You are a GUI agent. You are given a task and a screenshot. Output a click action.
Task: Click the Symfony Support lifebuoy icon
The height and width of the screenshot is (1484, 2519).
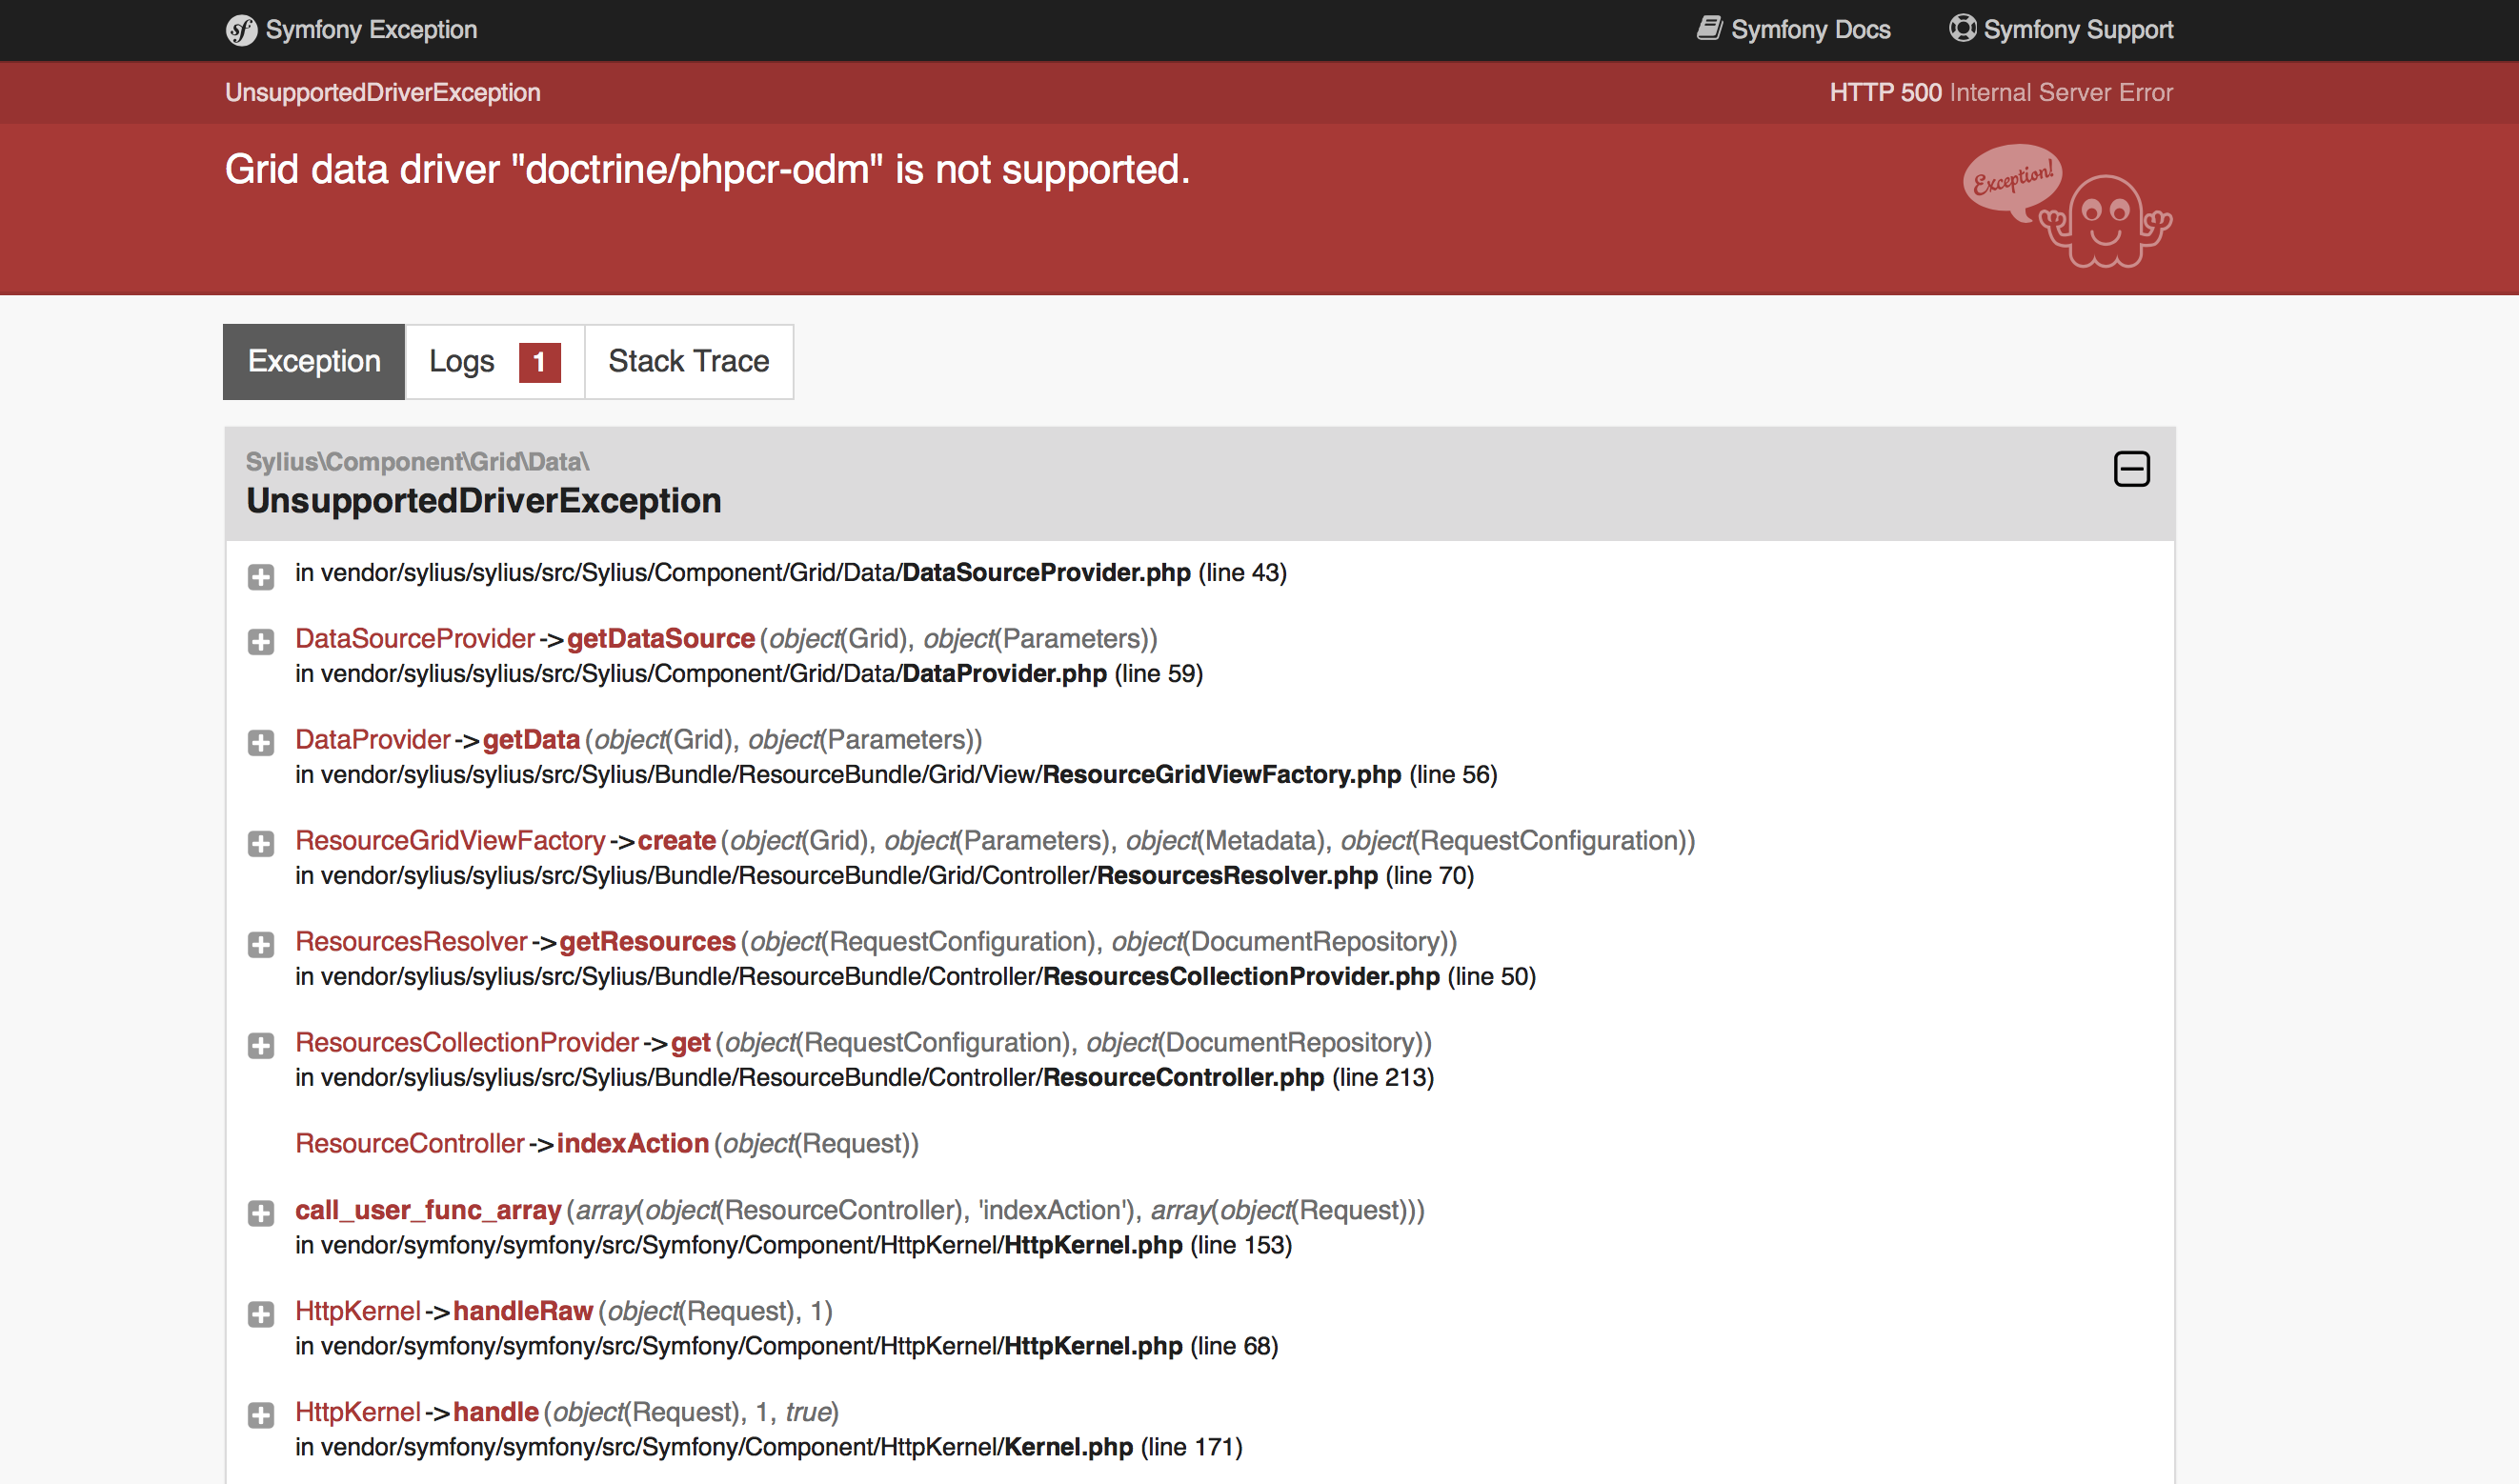(x=1962, y=28)
